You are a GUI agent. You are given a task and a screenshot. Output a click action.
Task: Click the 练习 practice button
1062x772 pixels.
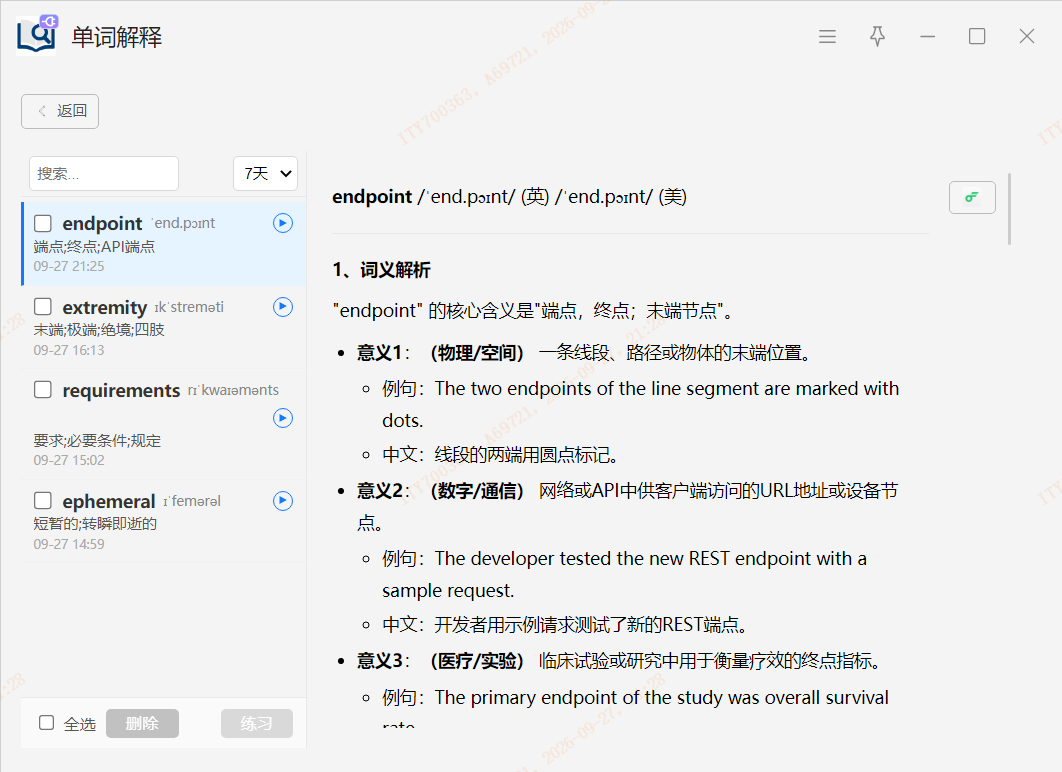[x=257, y=723]
